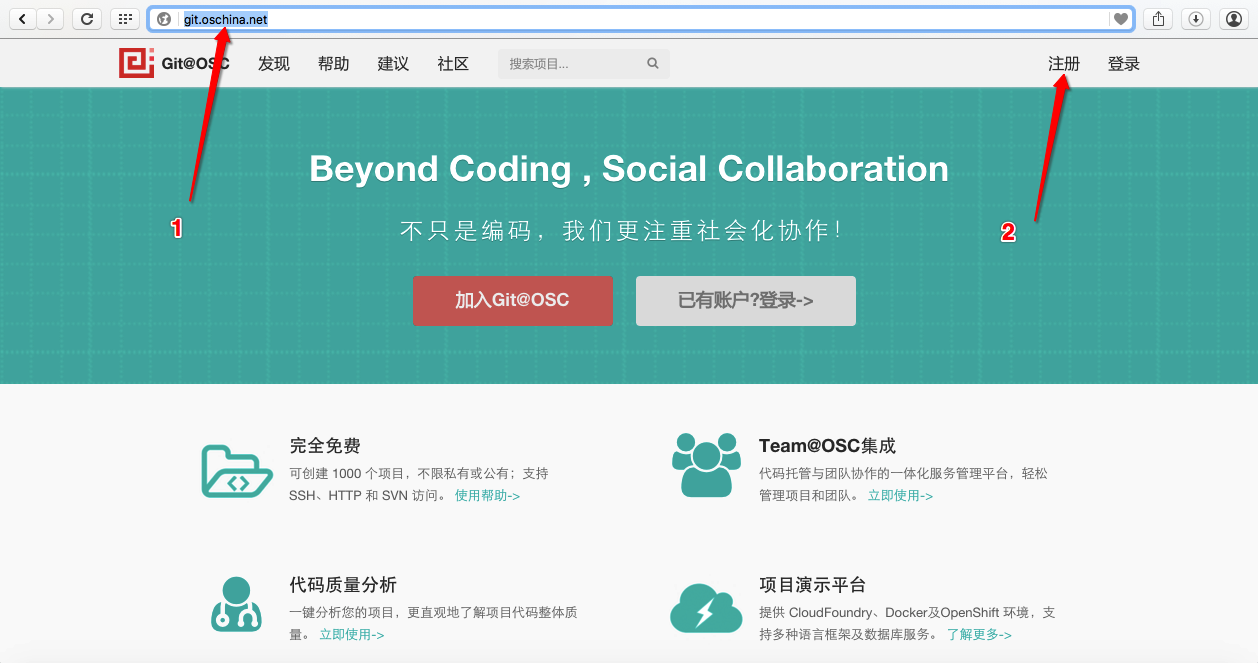The height and width of the screenshot is (663, 1258).
Task: Click the 完全免费 heading
Action: [x=325, y=446]
